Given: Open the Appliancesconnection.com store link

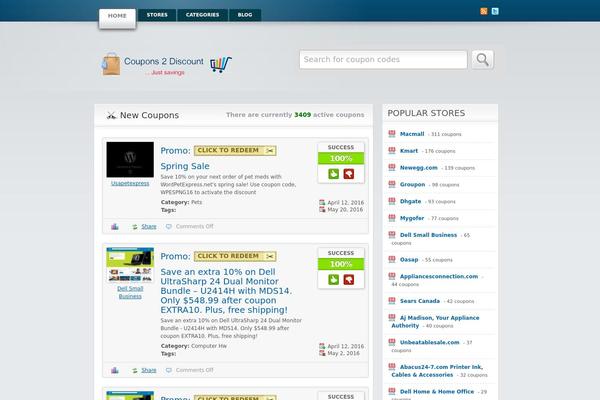Looking at the screenshot, I should tap(439, 276).
